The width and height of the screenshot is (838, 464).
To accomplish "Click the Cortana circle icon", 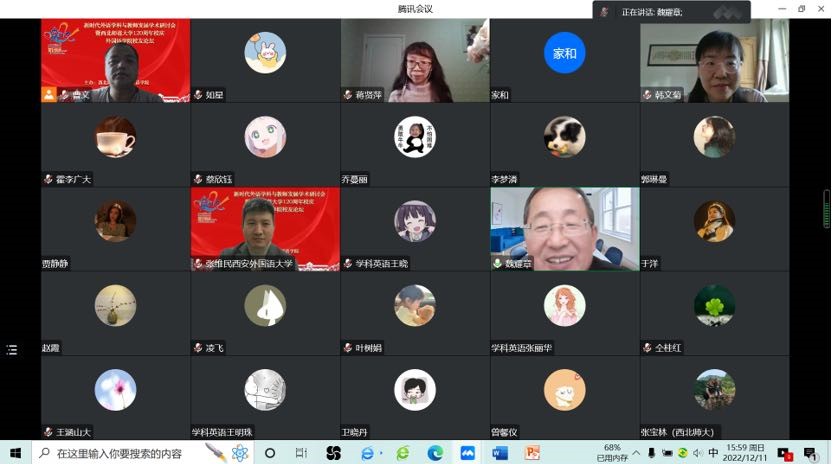I will click(x=270, y=453).
